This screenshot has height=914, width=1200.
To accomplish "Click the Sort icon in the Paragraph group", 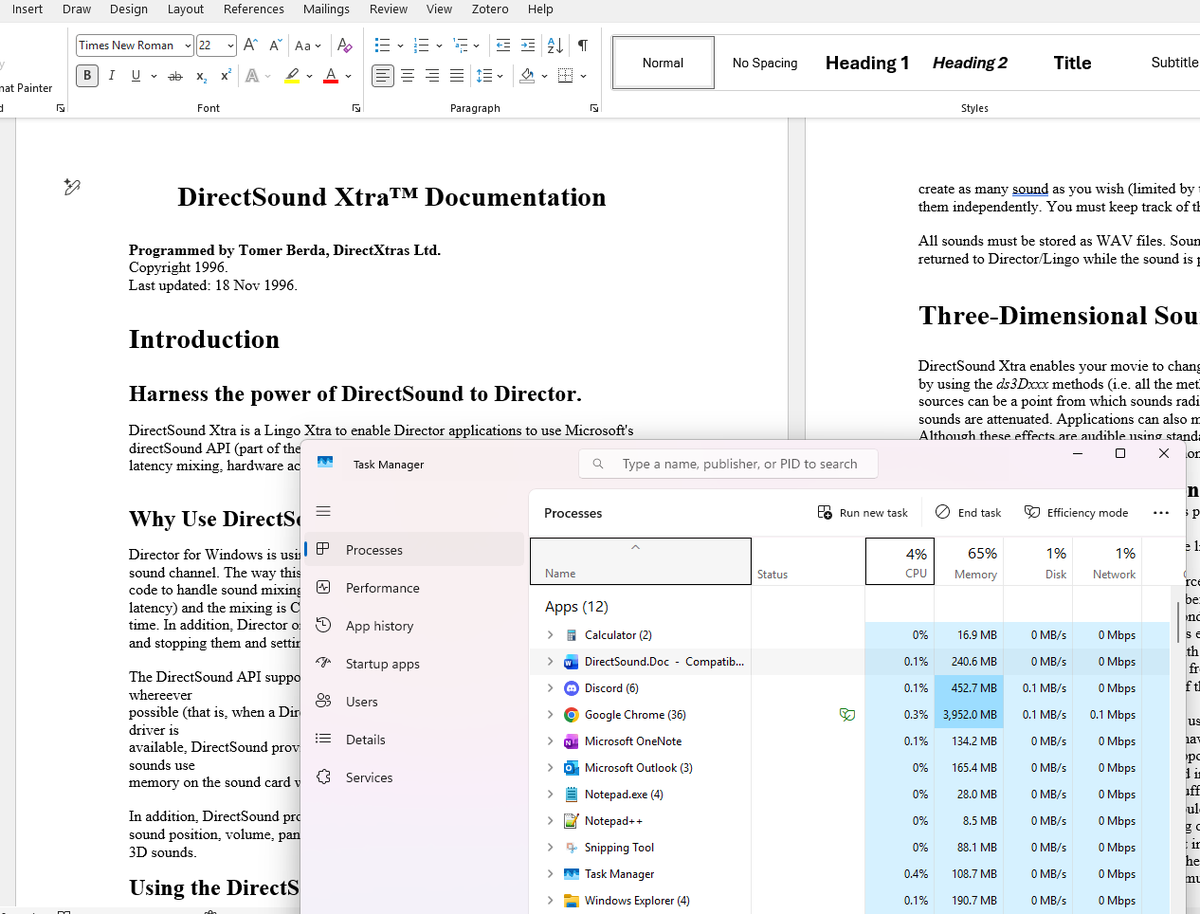I will tap(553, 45).
